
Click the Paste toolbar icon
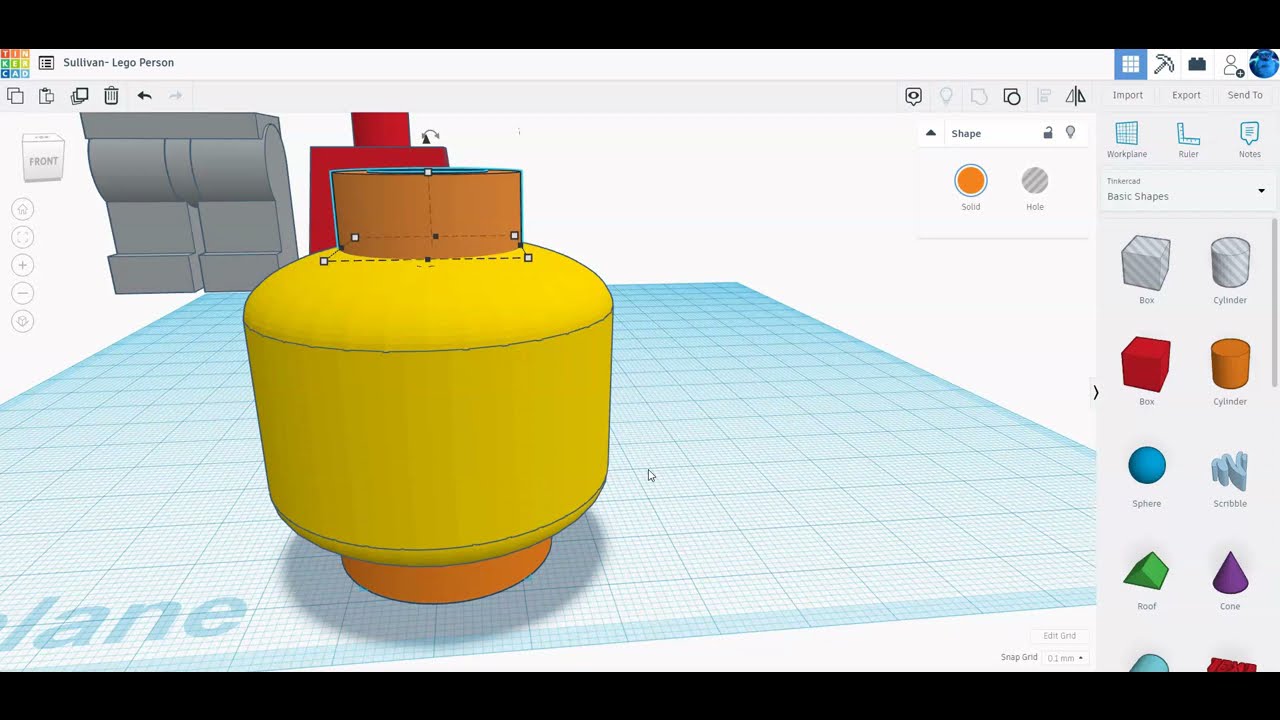click(x=47, y=96)
